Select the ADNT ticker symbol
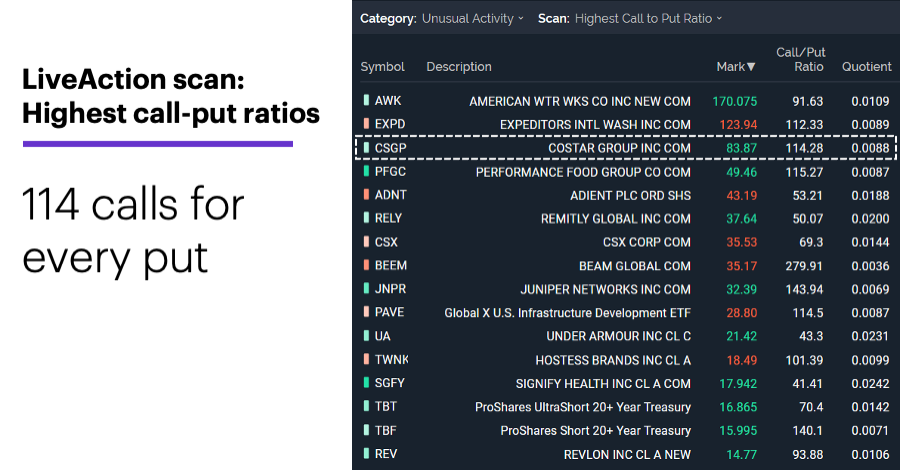 pyautogui.click(x=390, y=195)
